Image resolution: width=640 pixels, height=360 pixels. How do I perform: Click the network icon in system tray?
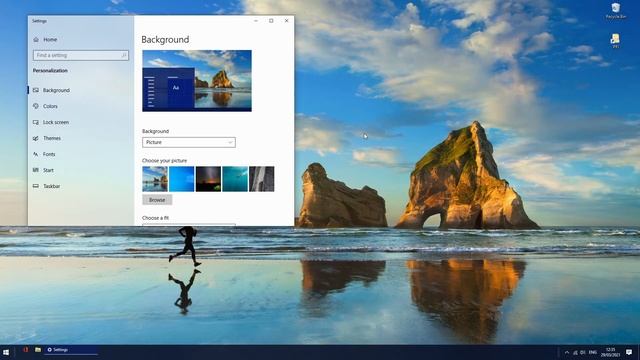576,352
